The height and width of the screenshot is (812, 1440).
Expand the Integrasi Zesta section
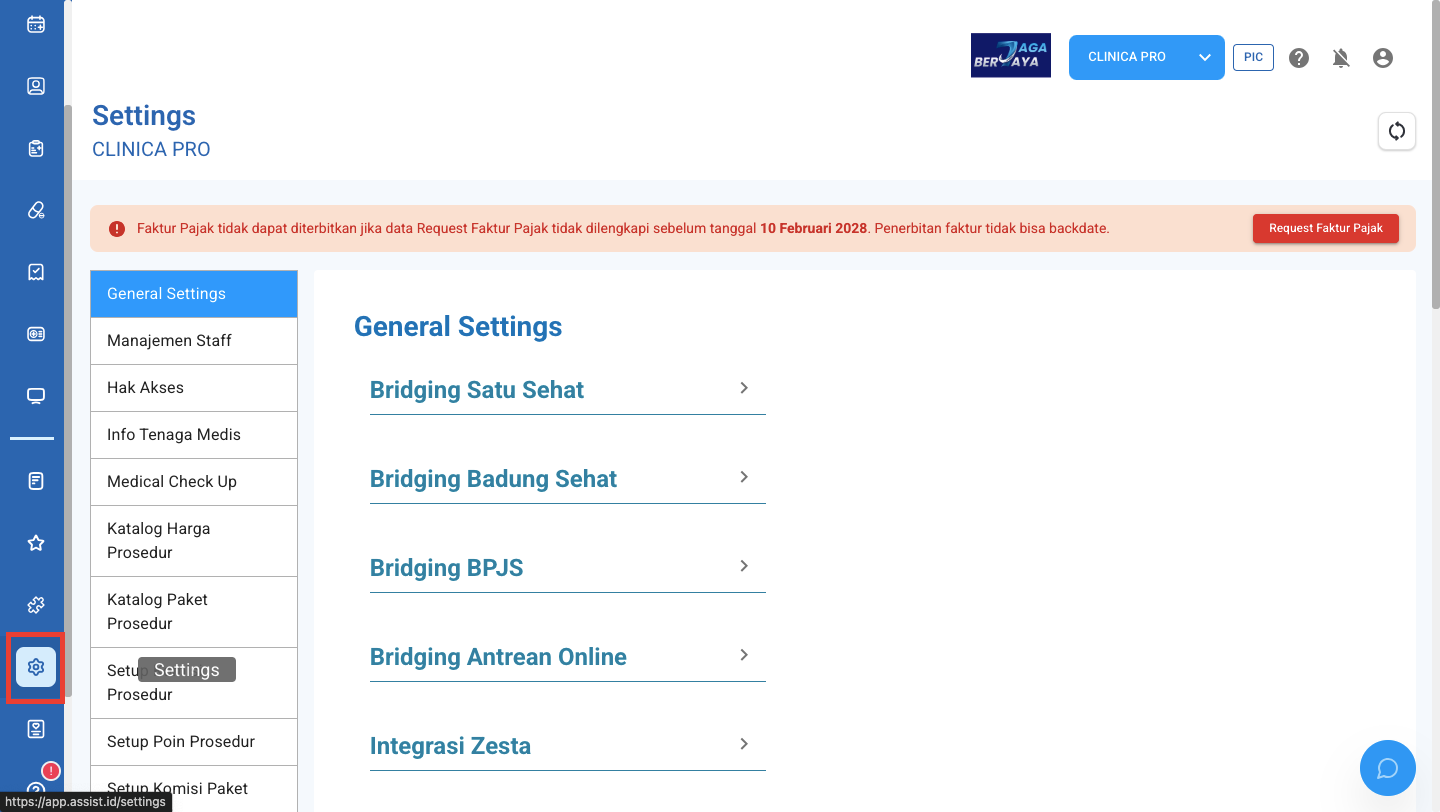pos(567,746)
